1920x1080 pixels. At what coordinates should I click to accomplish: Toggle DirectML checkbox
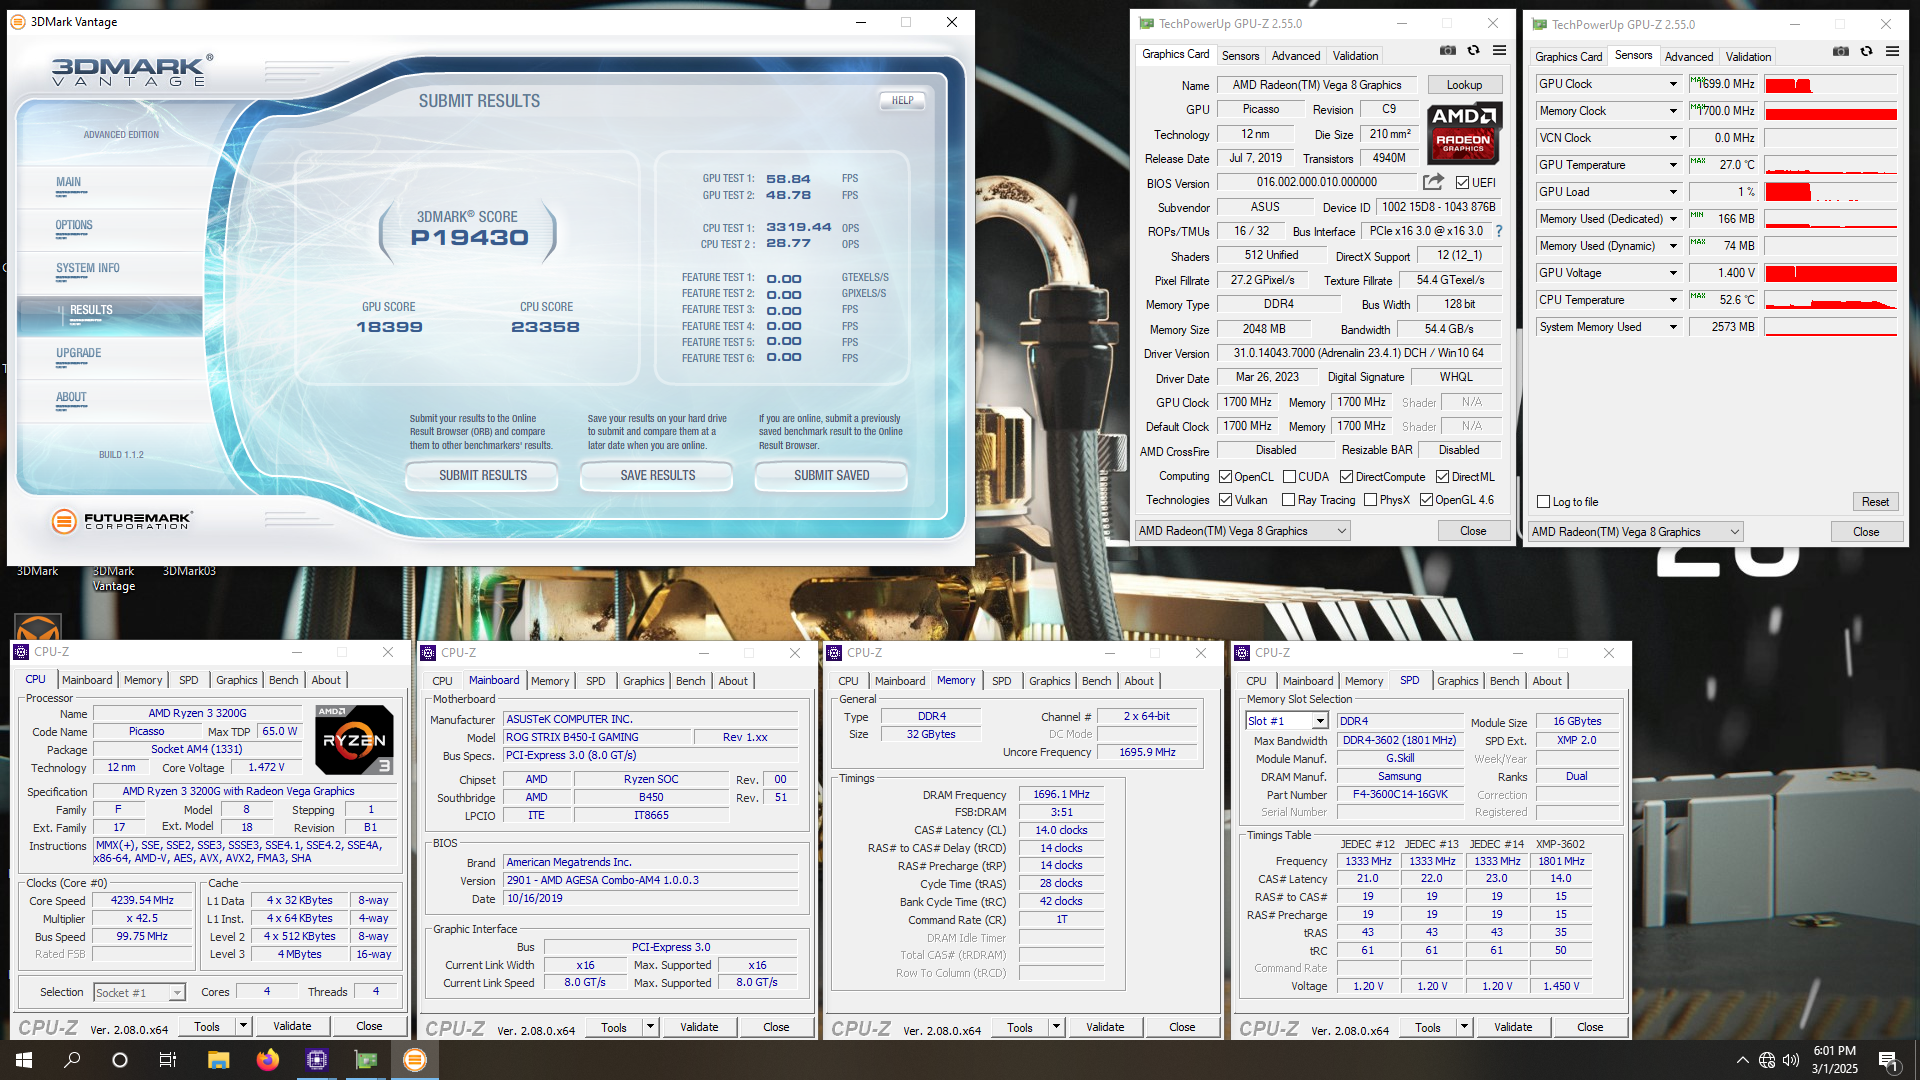click(1442, 477)
